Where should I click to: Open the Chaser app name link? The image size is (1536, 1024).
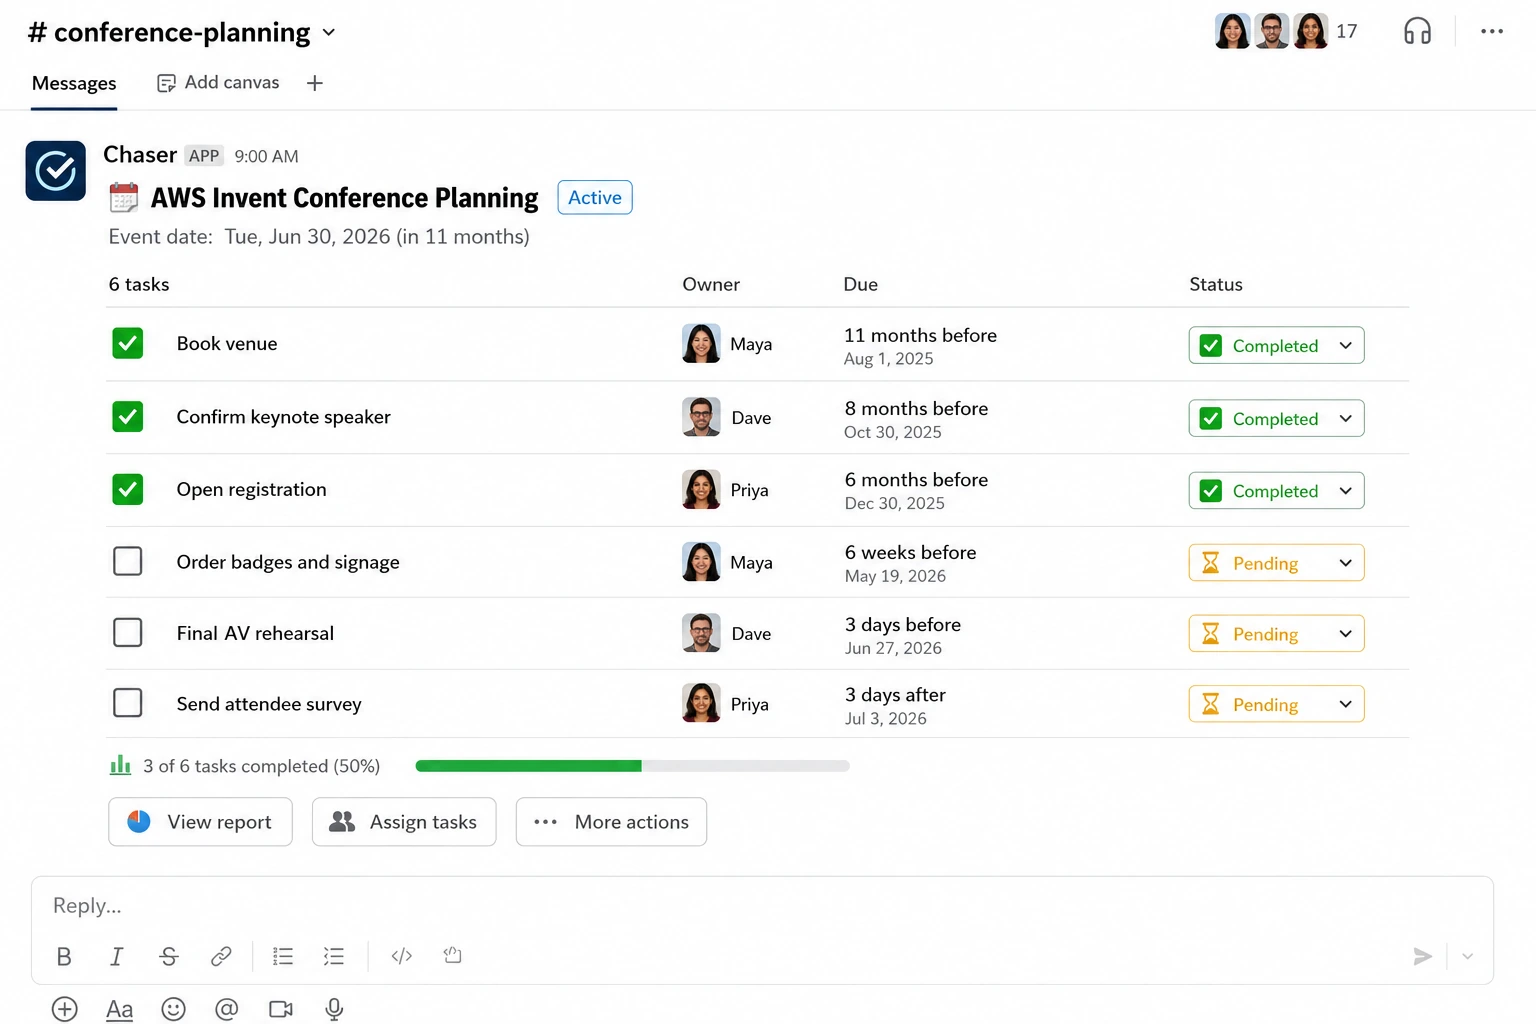click(140, 154)
